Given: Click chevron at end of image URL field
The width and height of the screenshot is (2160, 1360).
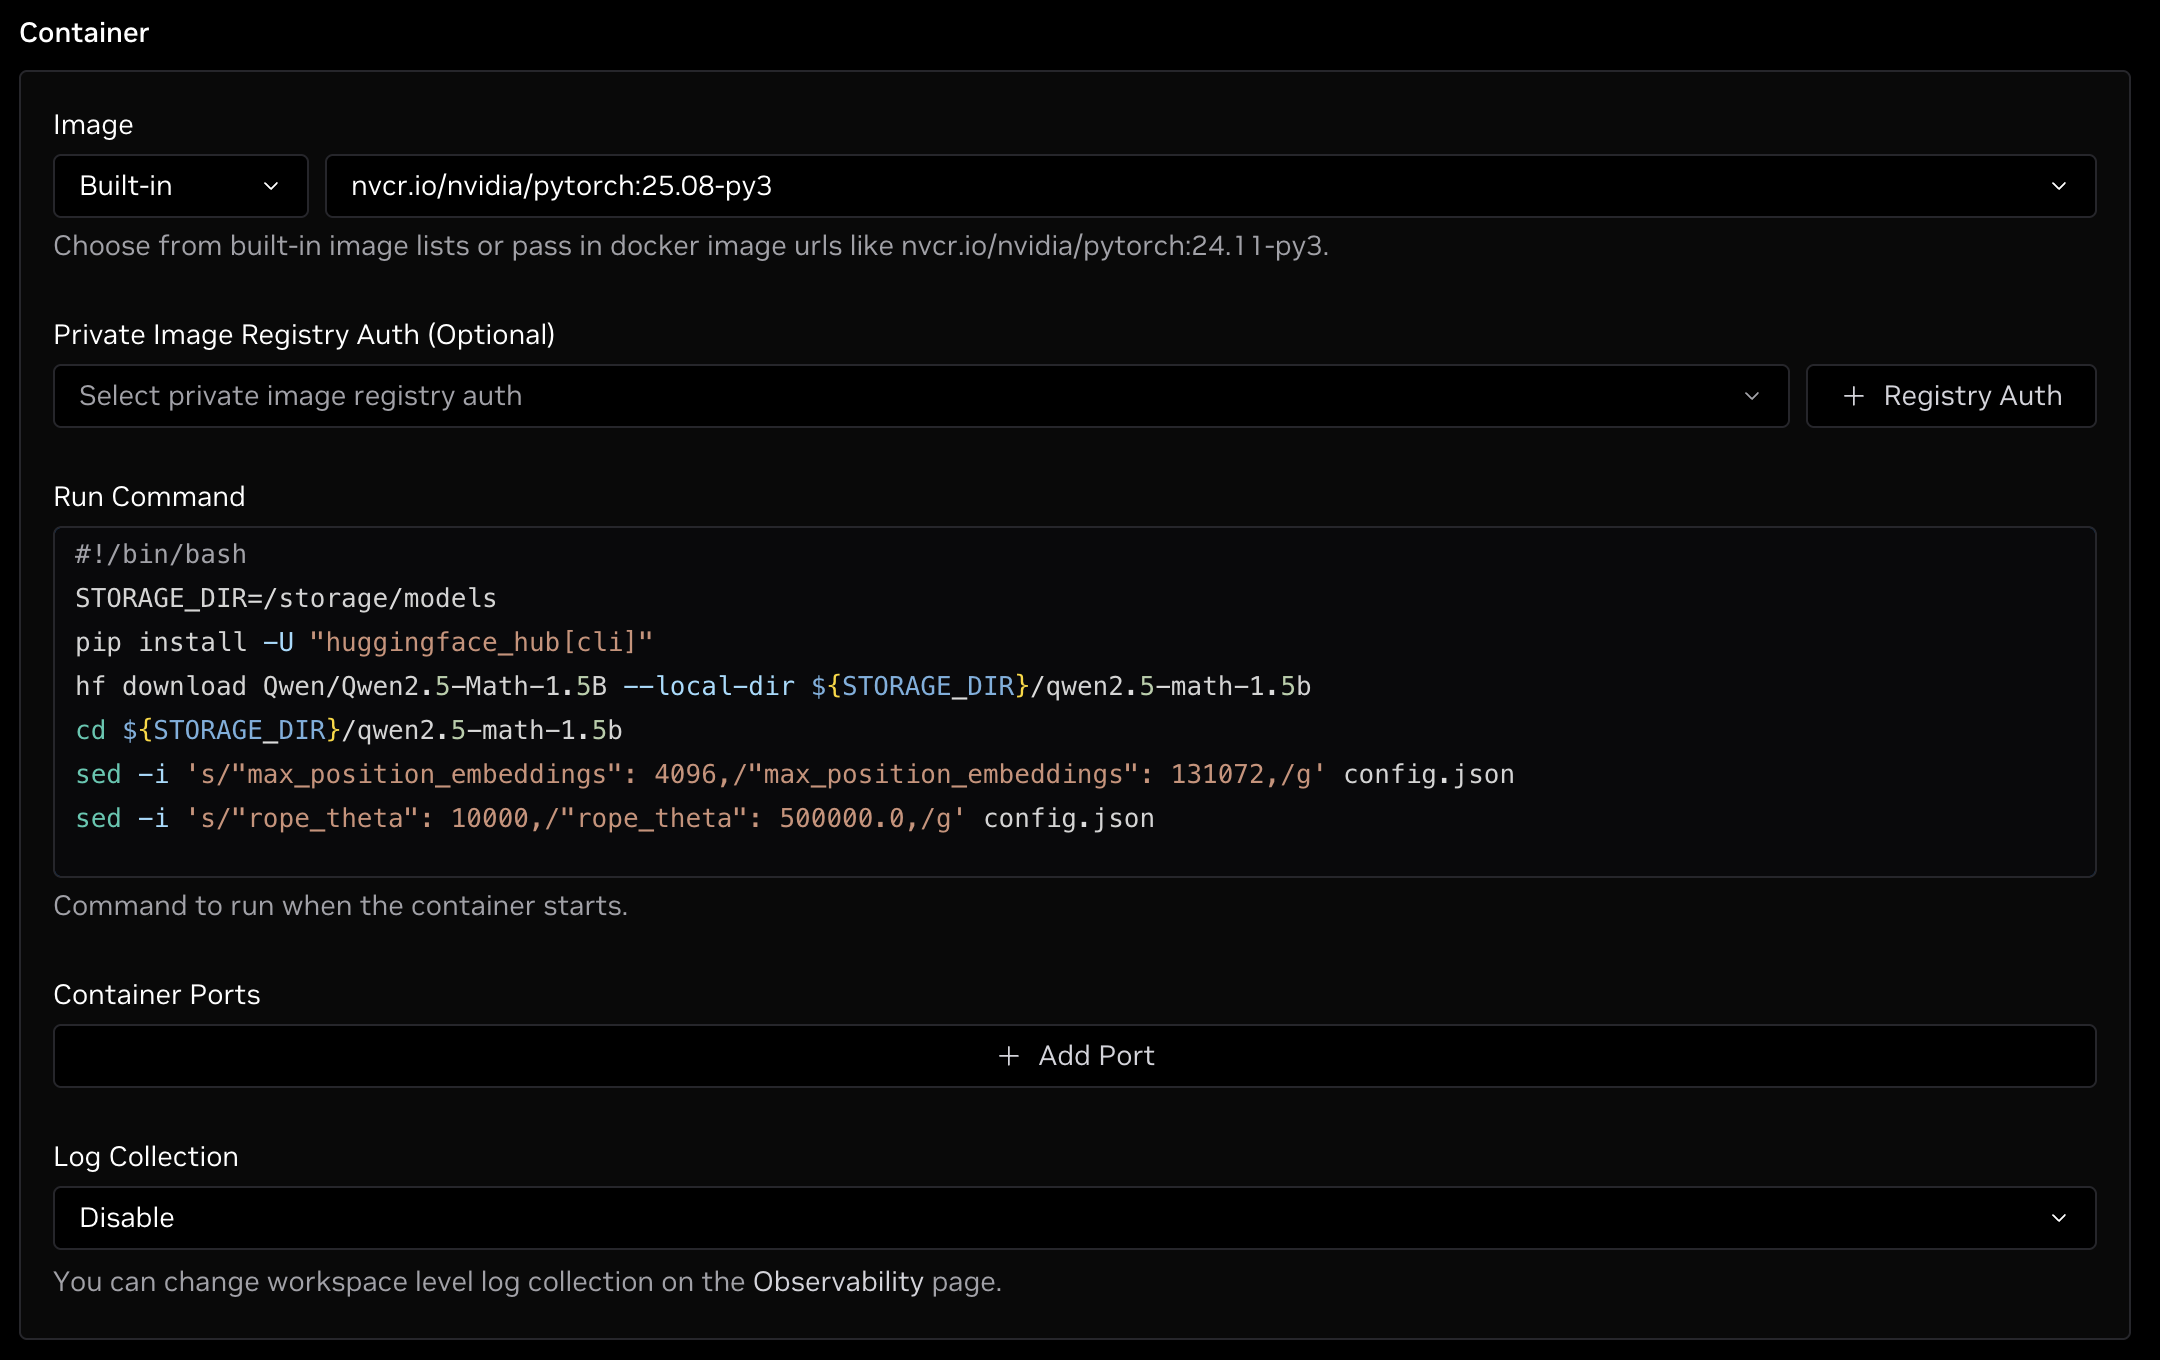Looking at the screenshot, I should pos(2058,186).
